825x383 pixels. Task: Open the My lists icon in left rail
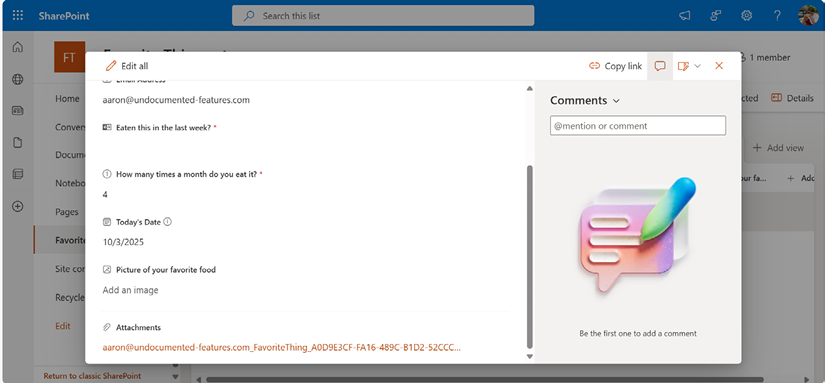coord(17,174)
